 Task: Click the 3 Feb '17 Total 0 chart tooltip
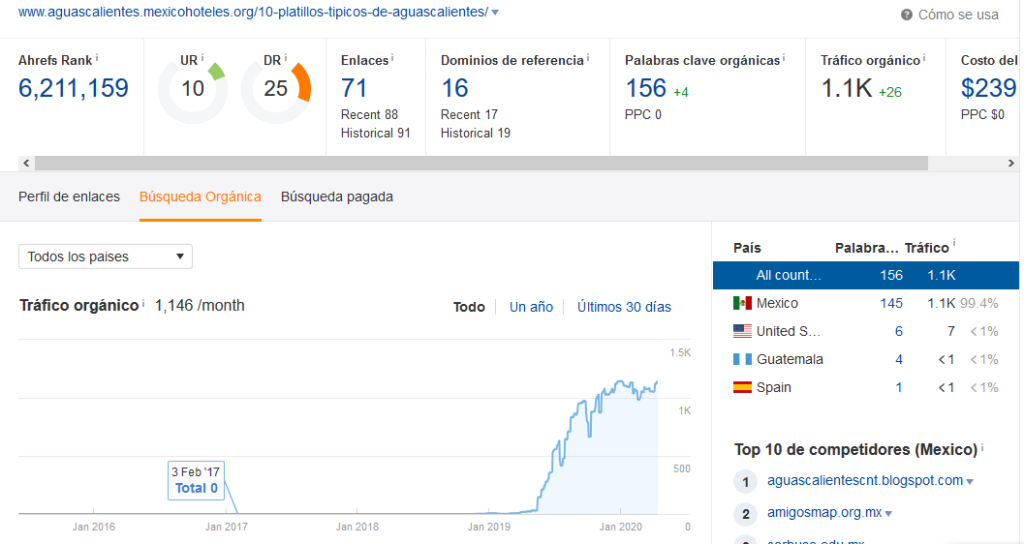[x=196, y=481]
